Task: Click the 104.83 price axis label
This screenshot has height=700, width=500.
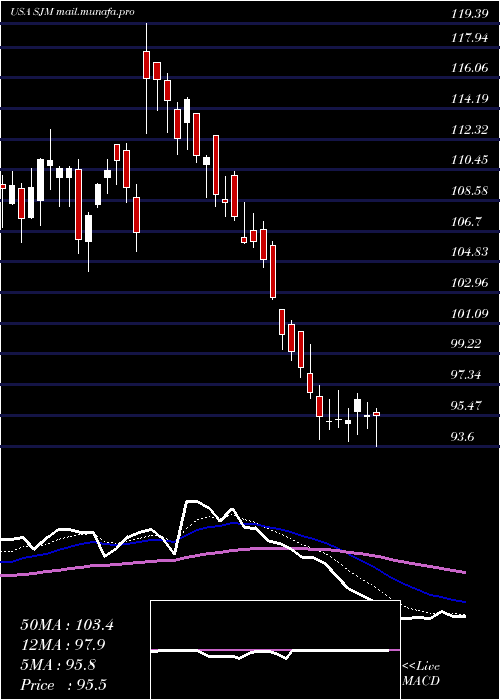Action: 469,252
